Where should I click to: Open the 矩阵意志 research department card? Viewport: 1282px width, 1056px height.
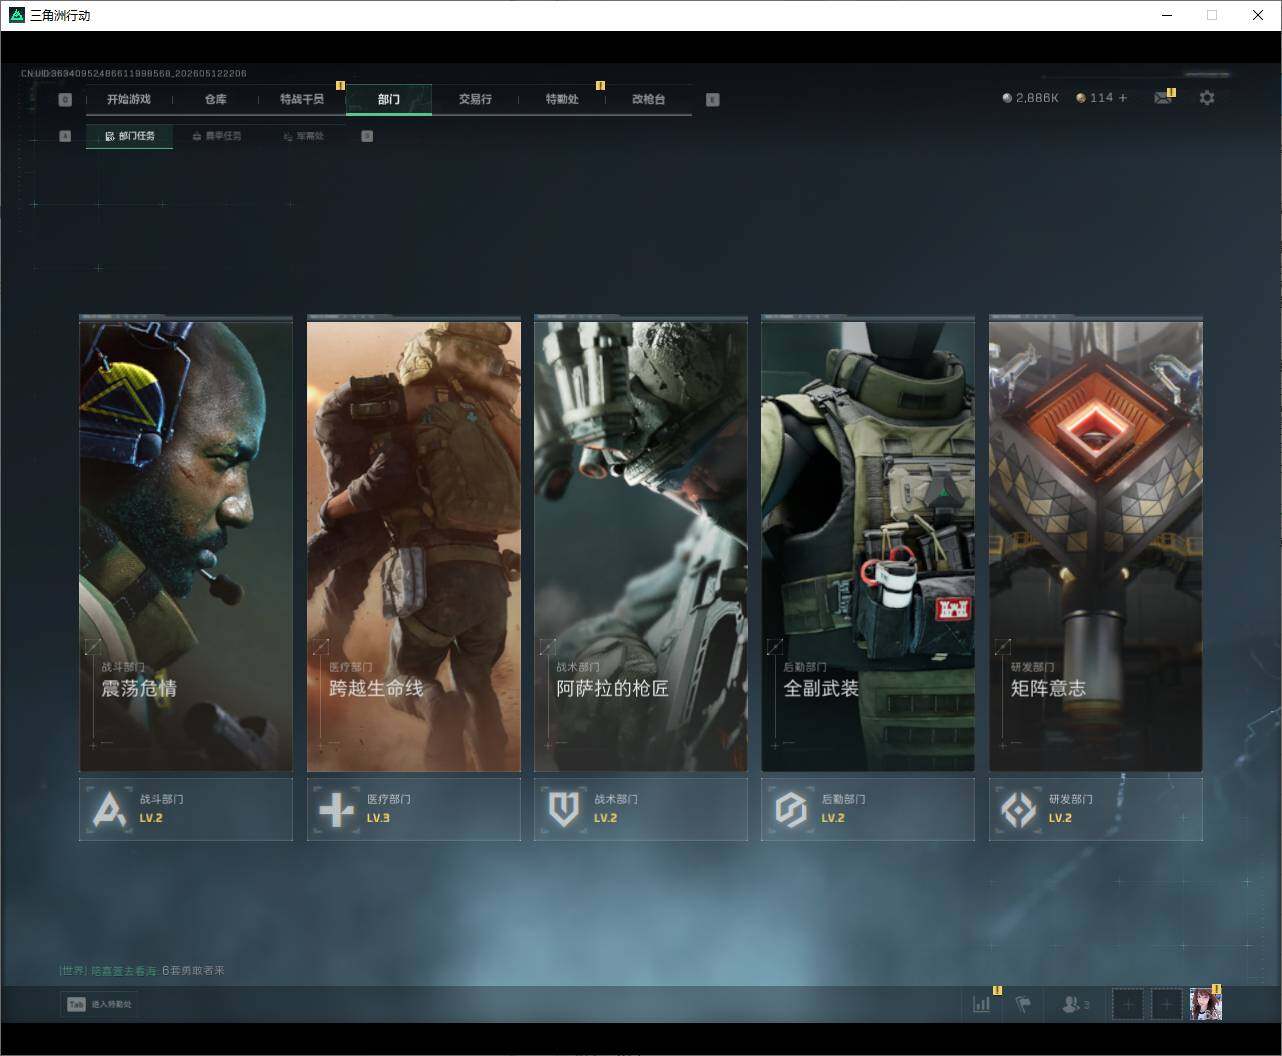1096,545
